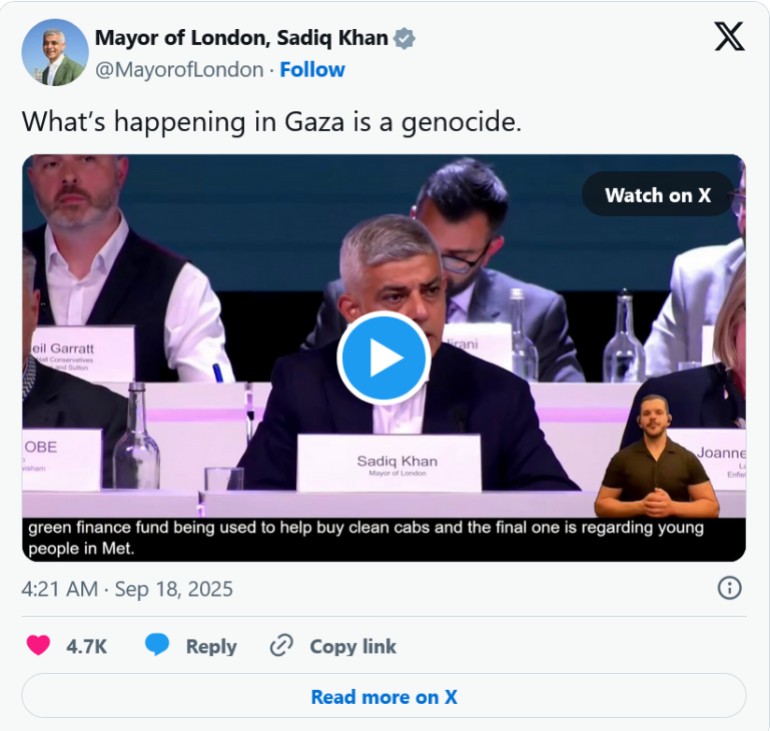Click the @MayorofLondon handle
This screenshot has height=731, width=770.
(x=179, y=69)
